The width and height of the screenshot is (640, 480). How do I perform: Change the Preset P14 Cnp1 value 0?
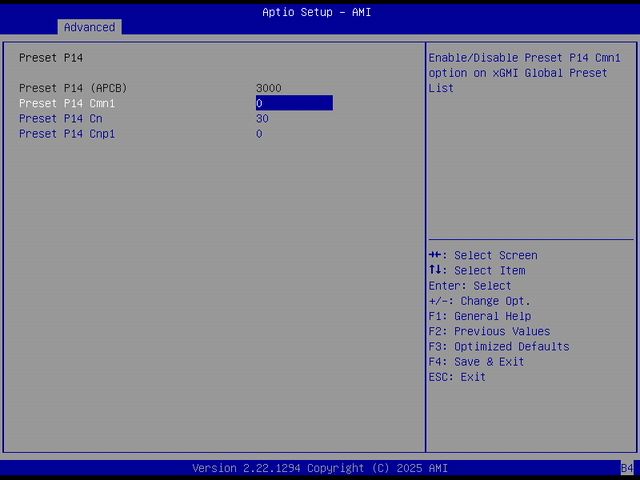pos(259,134)
